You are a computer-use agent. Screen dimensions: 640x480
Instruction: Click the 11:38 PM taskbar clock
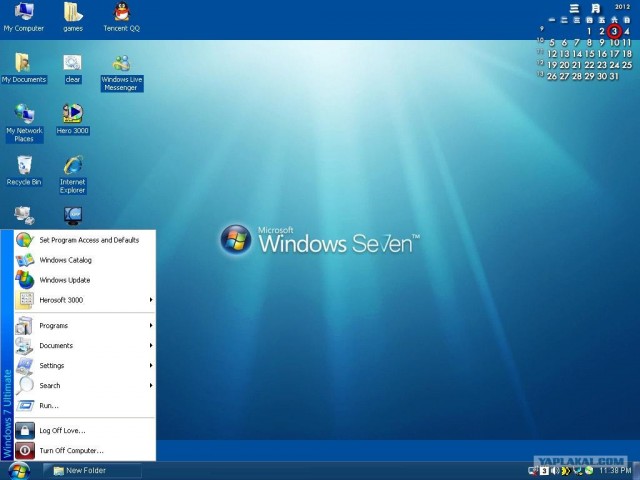tap(616, 471)
